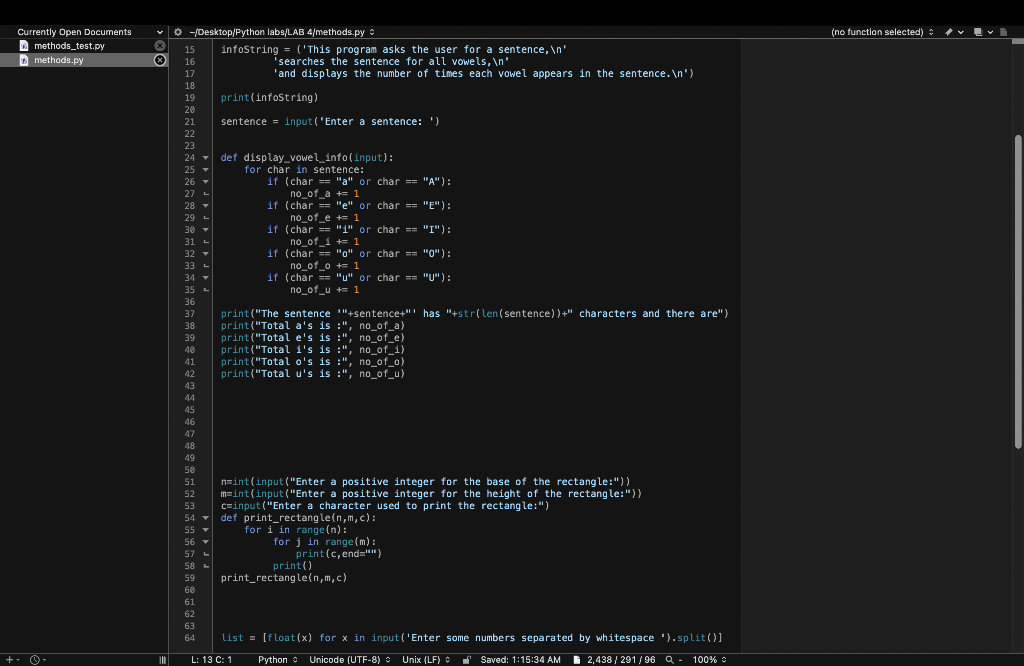Screen dimensions: 1024x666
Task: Click line number 64 in the gutter
Action: point(189,638)
